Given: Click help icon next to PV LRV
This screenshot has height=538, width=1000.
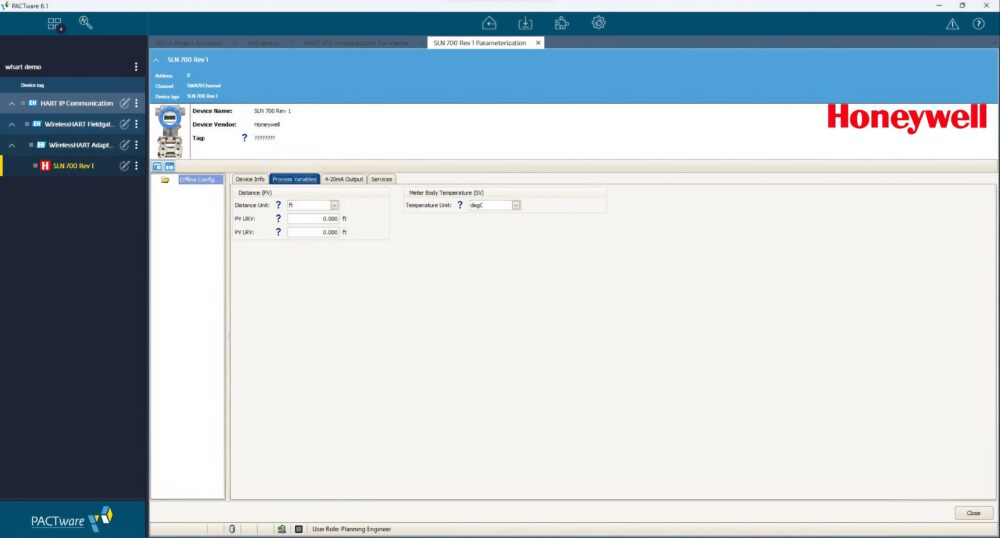Looking at the screenshot, I should pyautogui.click(x=278, y=232).
